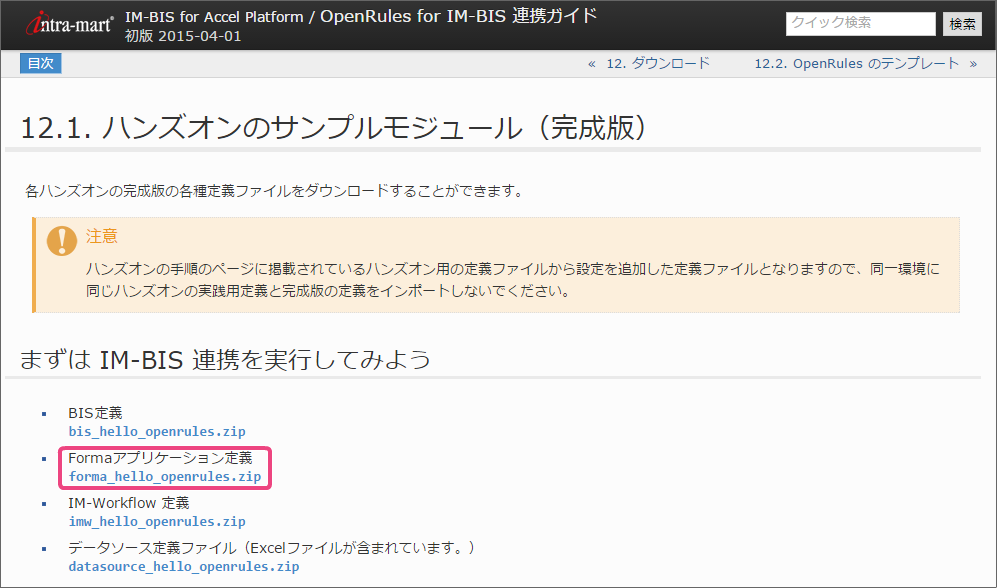
Task: Click the header title IM-BIS for Accel Platform
Action: coord(214,17)
